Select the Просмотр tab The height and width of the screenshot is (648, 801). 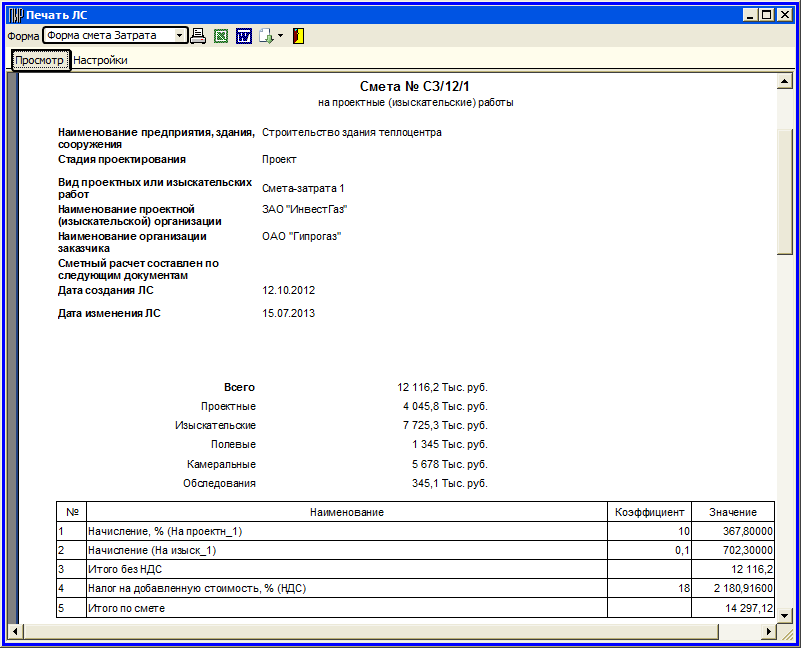(40, 60)
